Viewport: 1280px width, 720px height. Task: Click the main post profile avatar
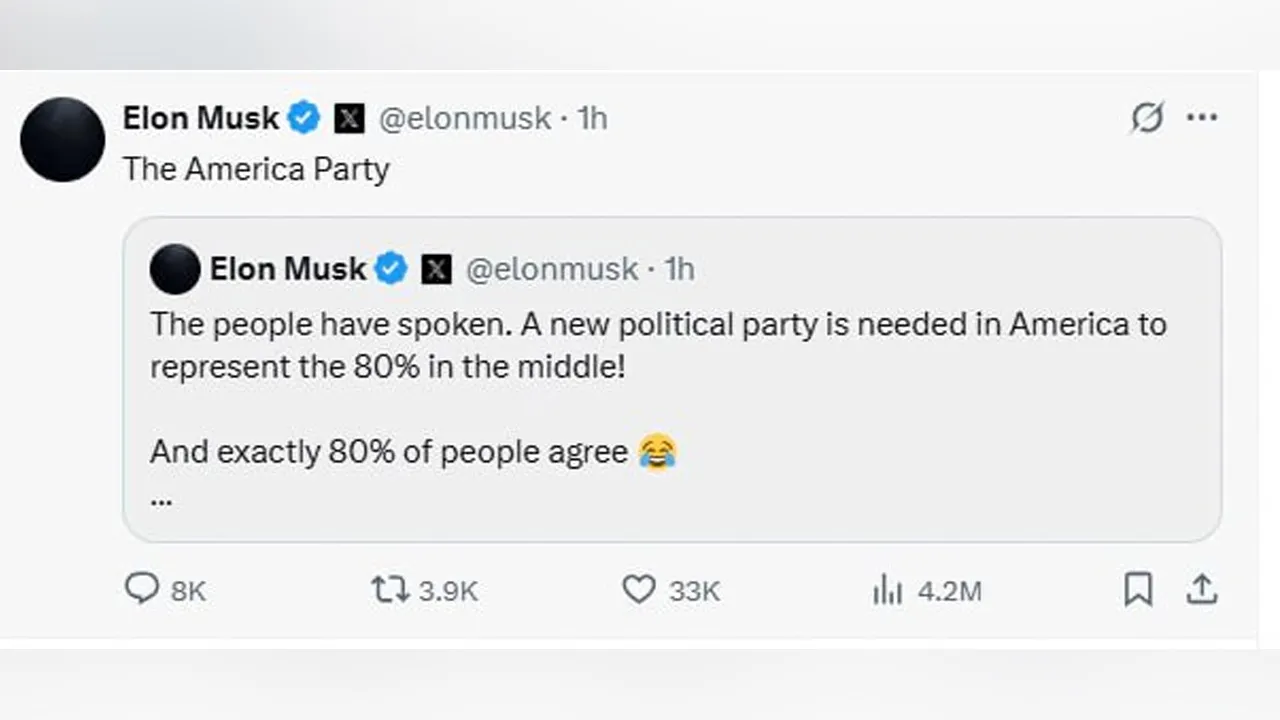click(x=62, y=139)
